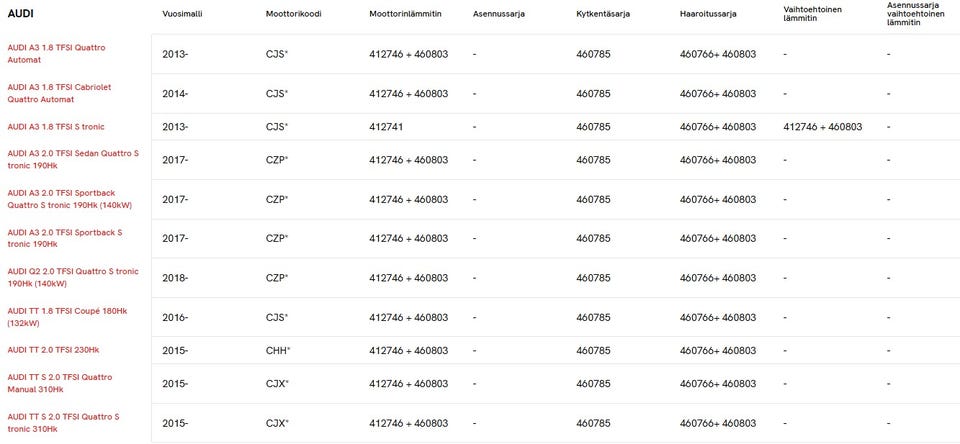Open the AUDI TT 2.0 TFSI 230Hk link
960x444 pixels.
pyautogui.click(x=53, y=350)
